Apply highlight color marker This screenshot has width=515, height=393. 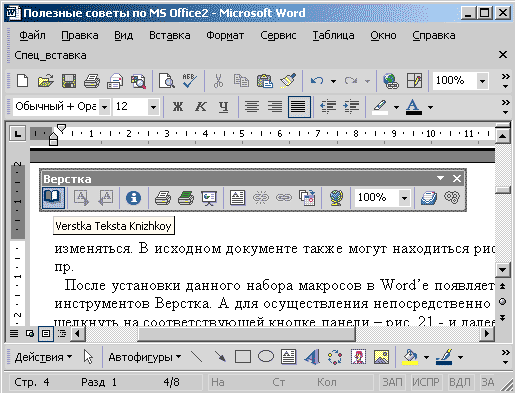380,107
